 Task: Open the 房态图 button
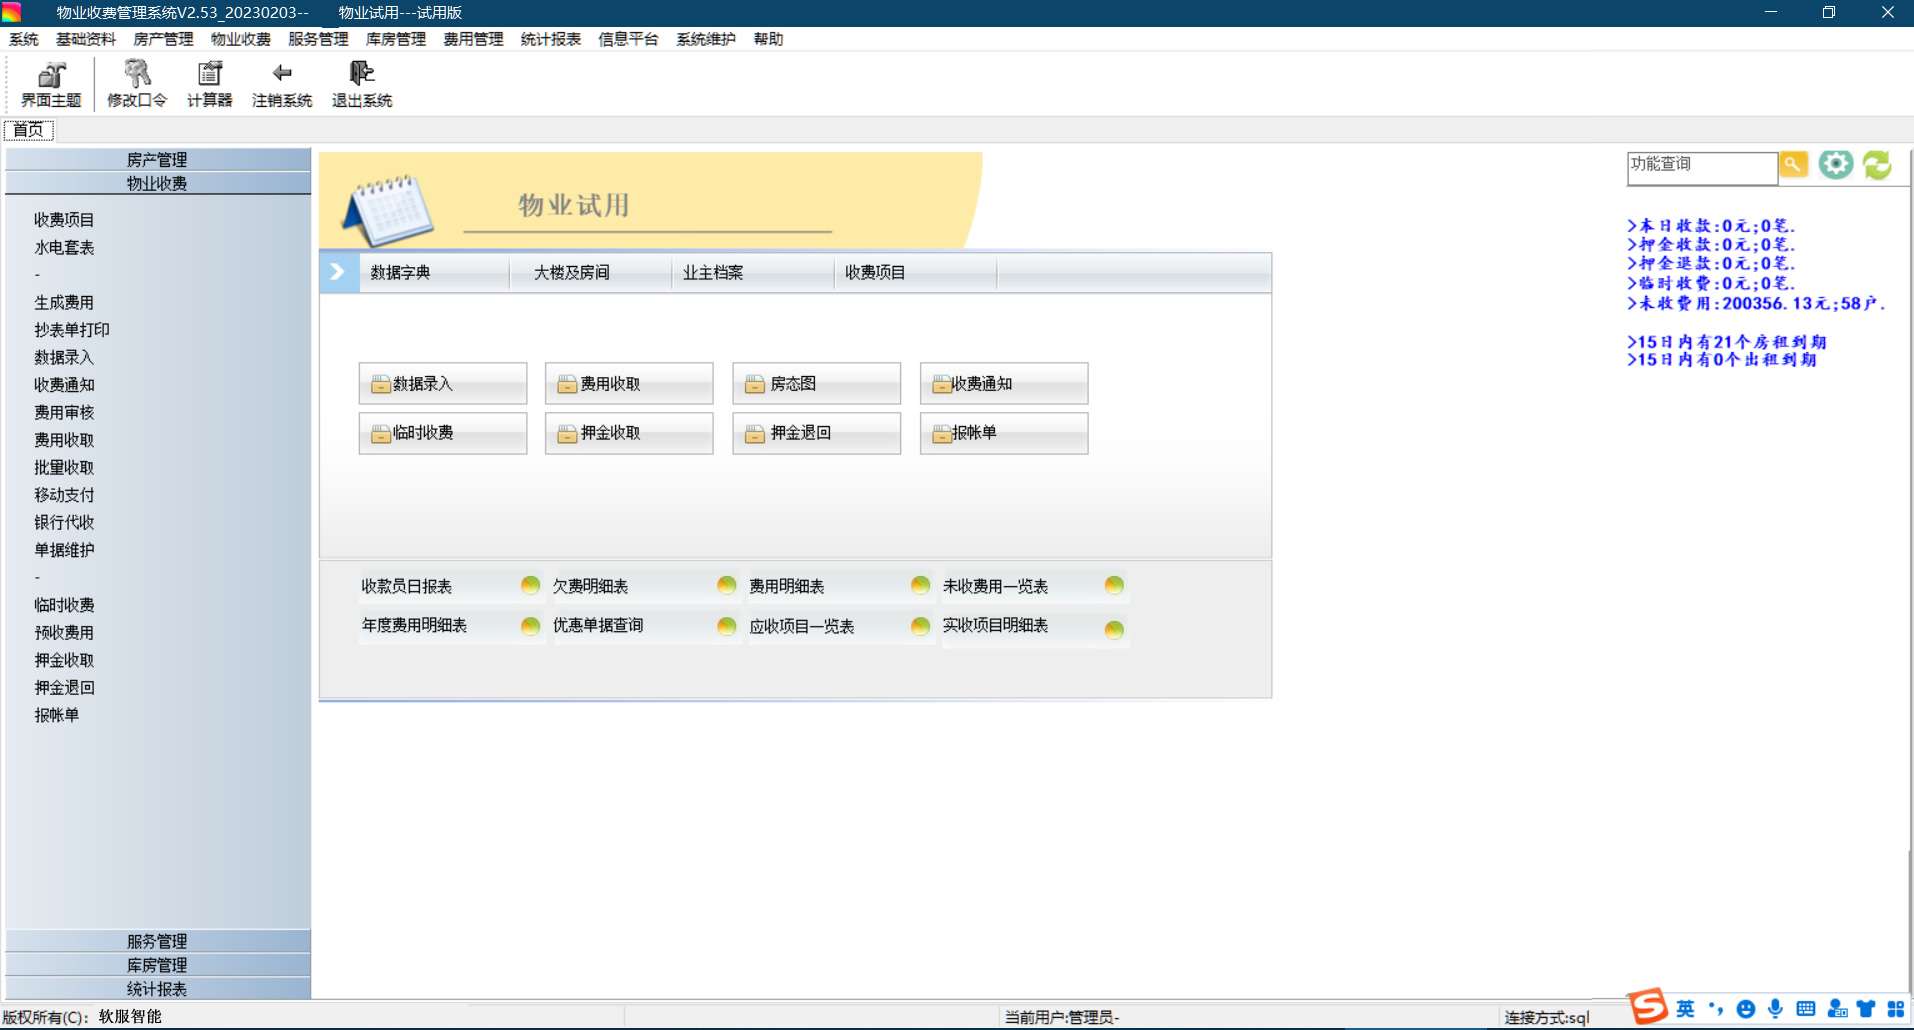815,384
